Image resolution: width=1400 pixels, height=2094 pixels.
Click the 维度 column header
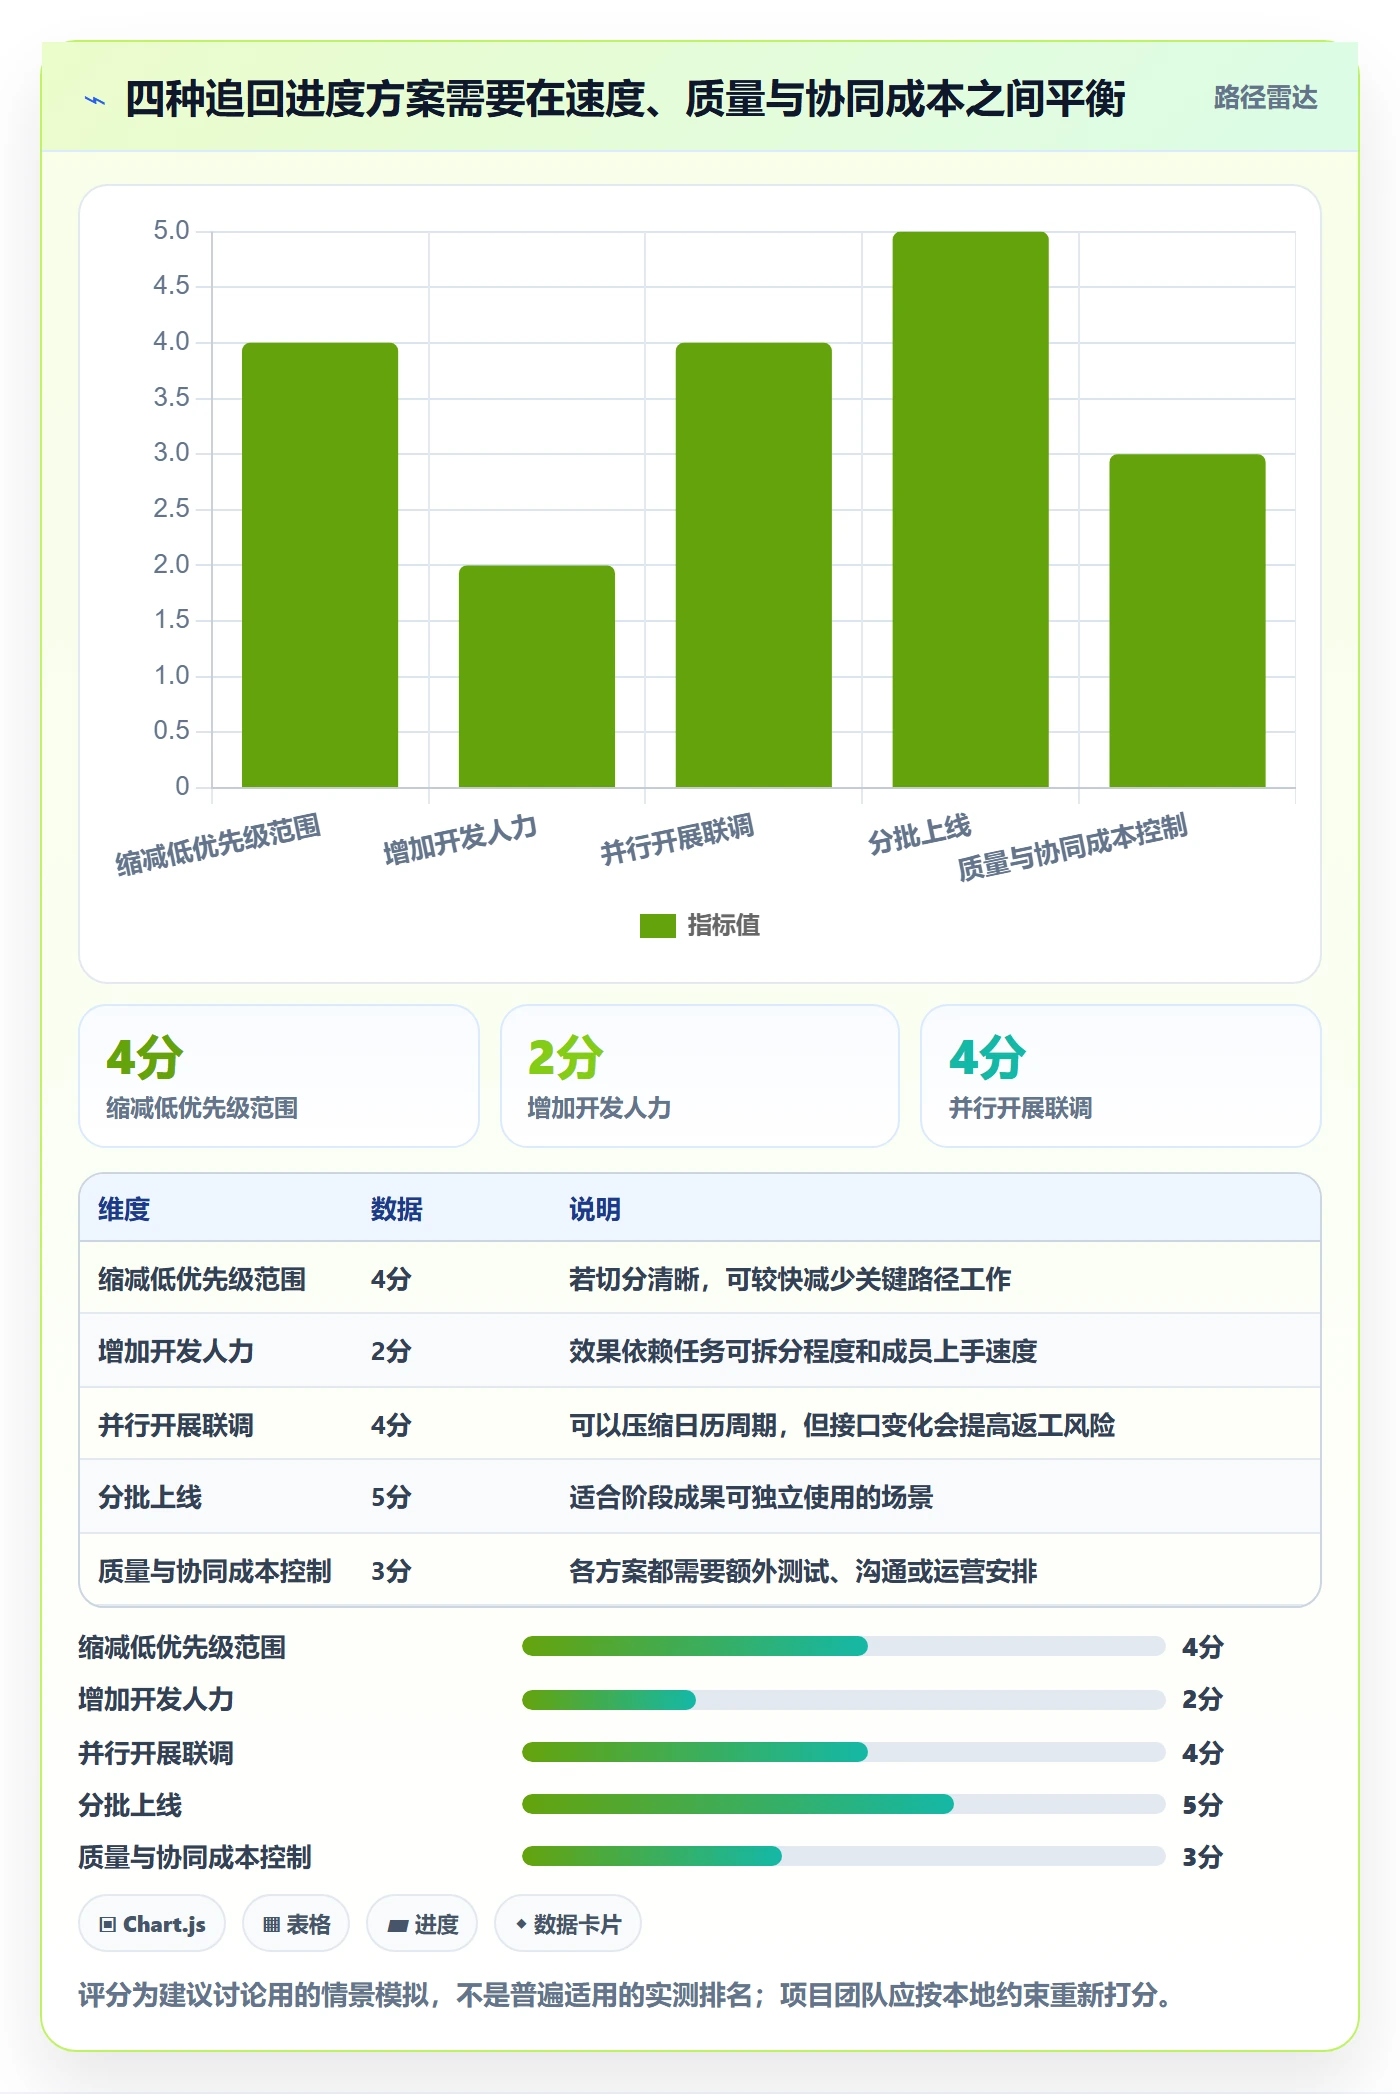point(124,1209)
